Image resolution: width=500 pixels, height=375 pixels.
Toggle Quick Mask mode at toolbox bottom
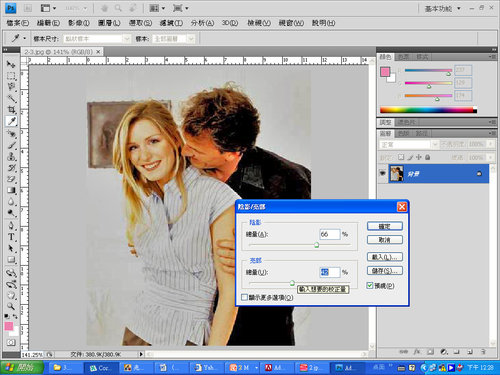click(11, 342)
